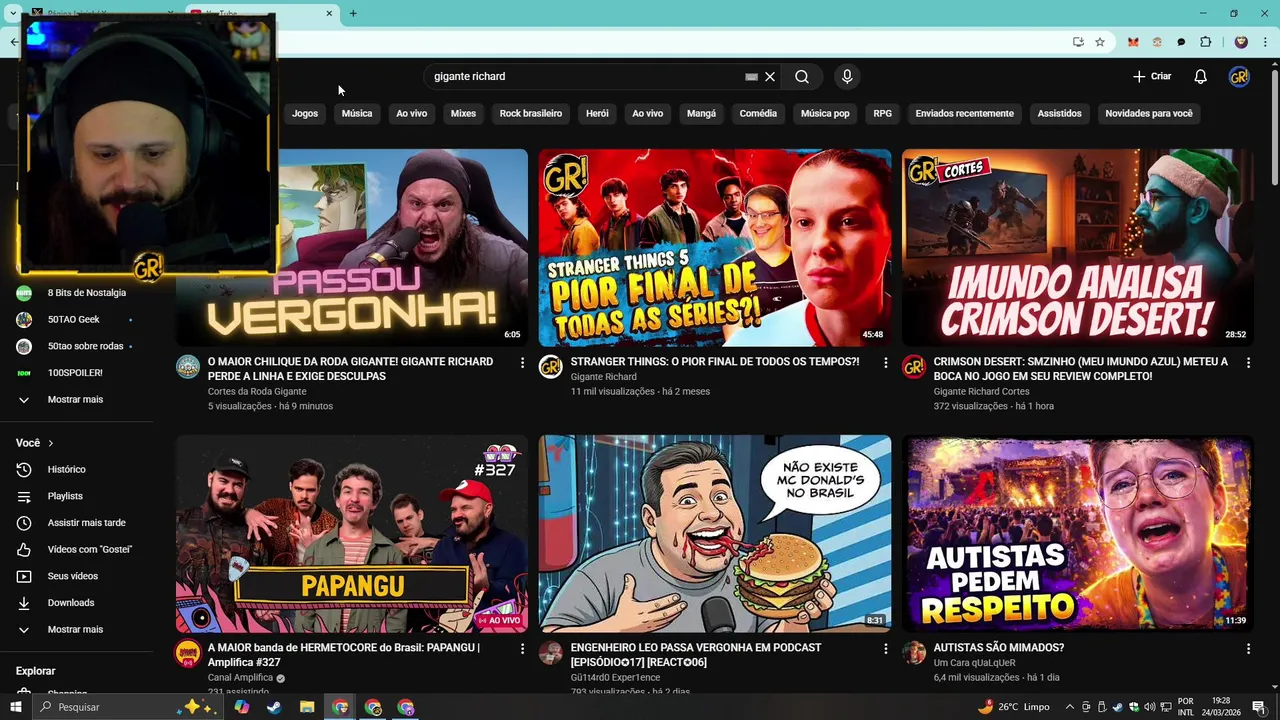Open more options for O MAIOR CHILIQUE video
The width and height of the screenshot is (1280, 720).
(522, 363)
